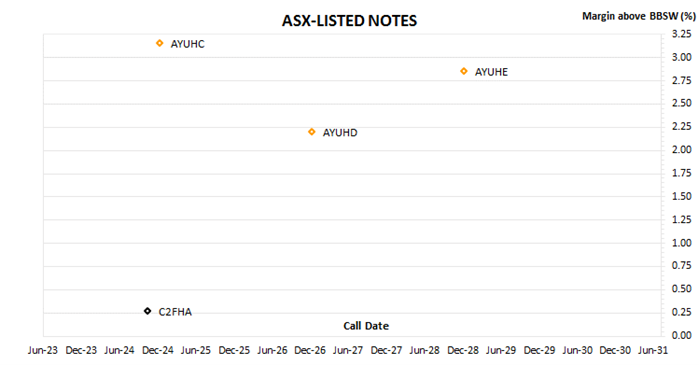Select the AYUHE data label
This screenshot has width=699, height=365.
pyautogui.click(x=491, y=72)
